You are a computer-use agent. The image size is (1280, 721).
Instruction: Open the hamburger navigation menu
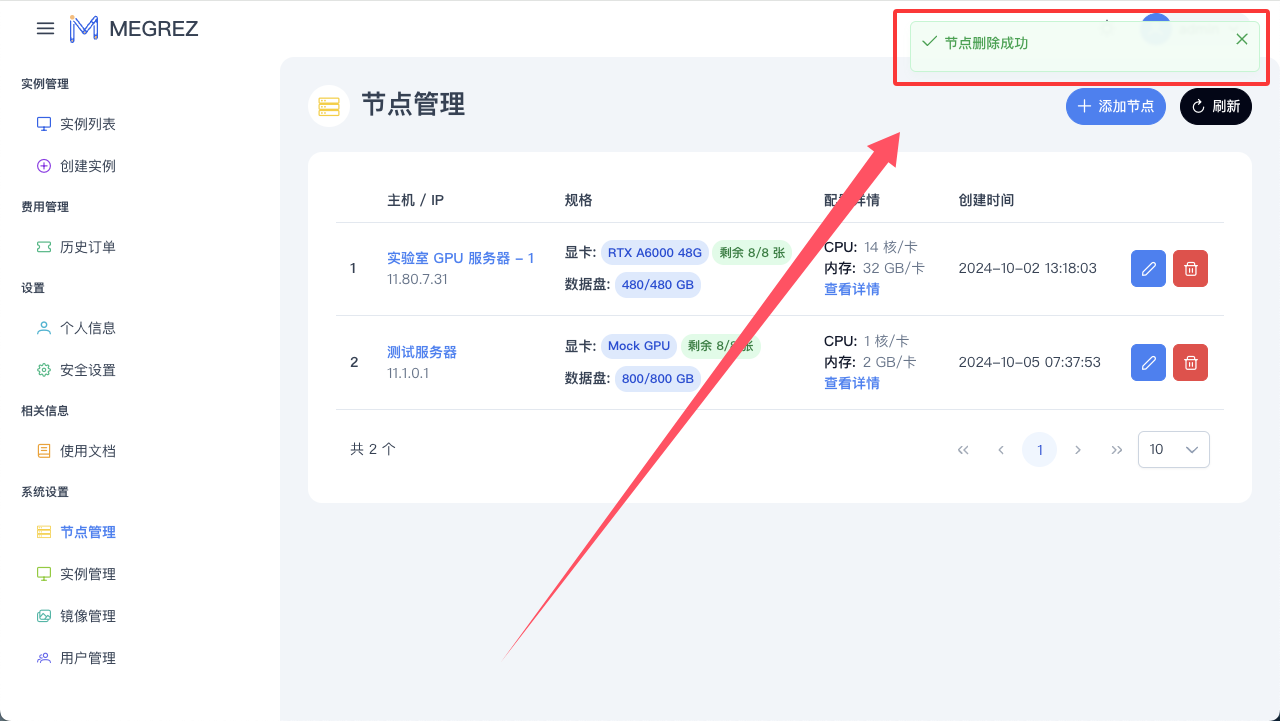45,28
